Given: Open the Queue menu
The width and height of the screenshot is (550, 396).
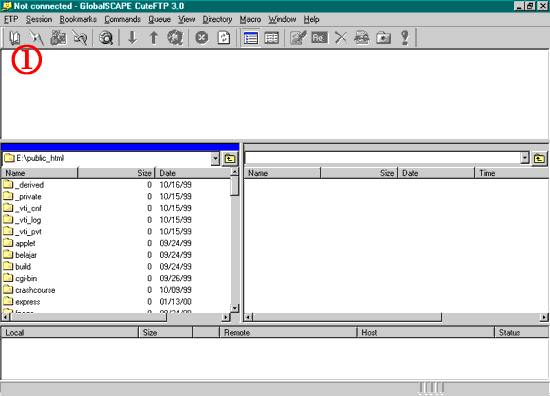Looking at the screenshot, I should (x=159, y=19).
